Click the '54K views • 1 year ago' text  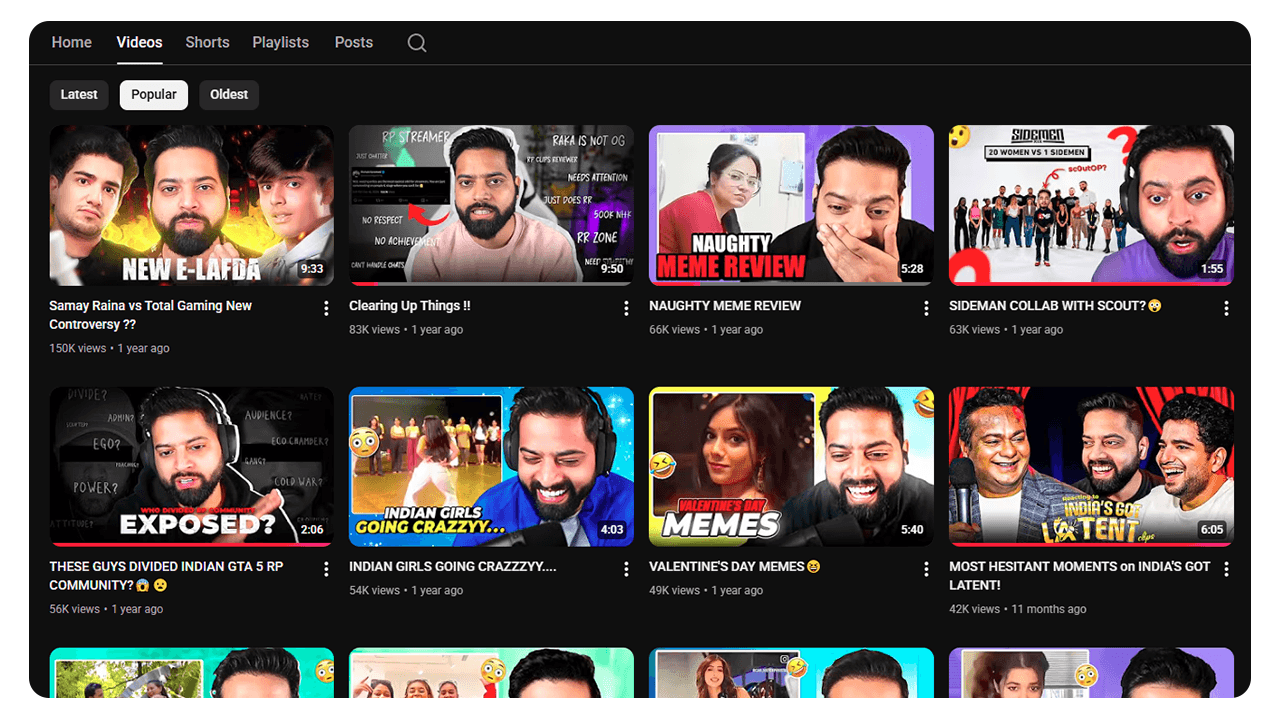406,591
